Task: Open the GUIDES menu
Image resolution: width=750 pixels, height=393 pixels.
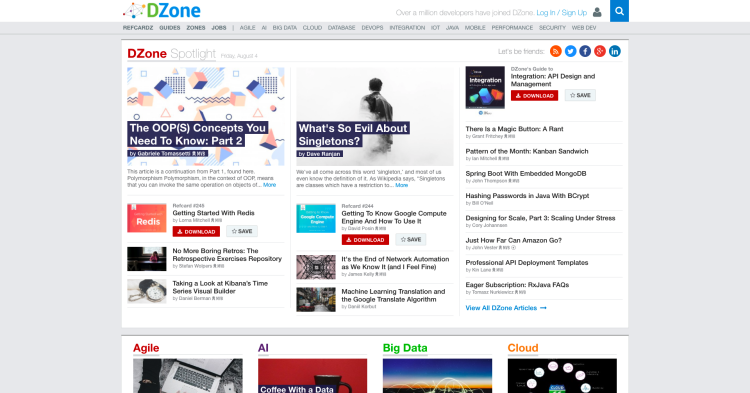Action: [170, 28]
